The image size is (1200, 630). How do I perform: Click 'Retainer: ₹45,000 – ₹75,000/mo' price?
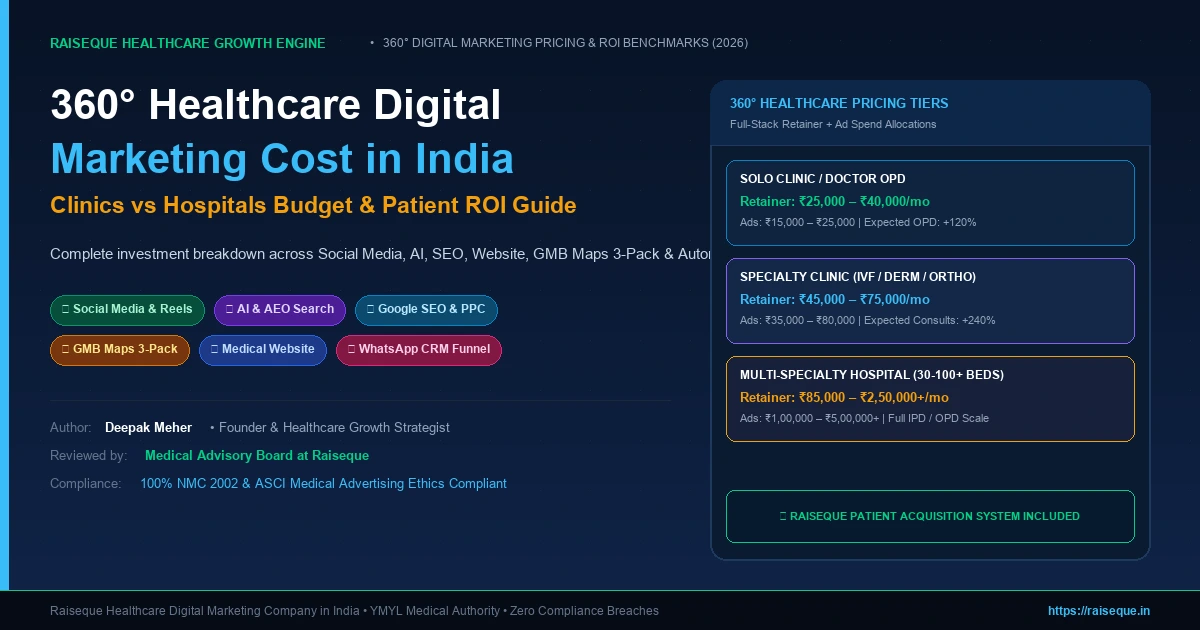(x=835, y=300)
